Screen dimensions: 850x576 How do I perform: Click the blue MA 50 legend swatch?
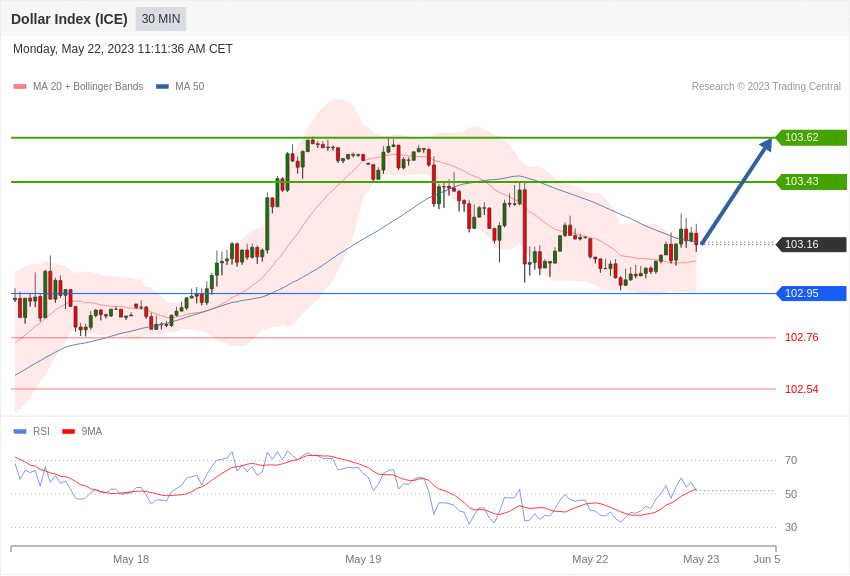point(162,87)
